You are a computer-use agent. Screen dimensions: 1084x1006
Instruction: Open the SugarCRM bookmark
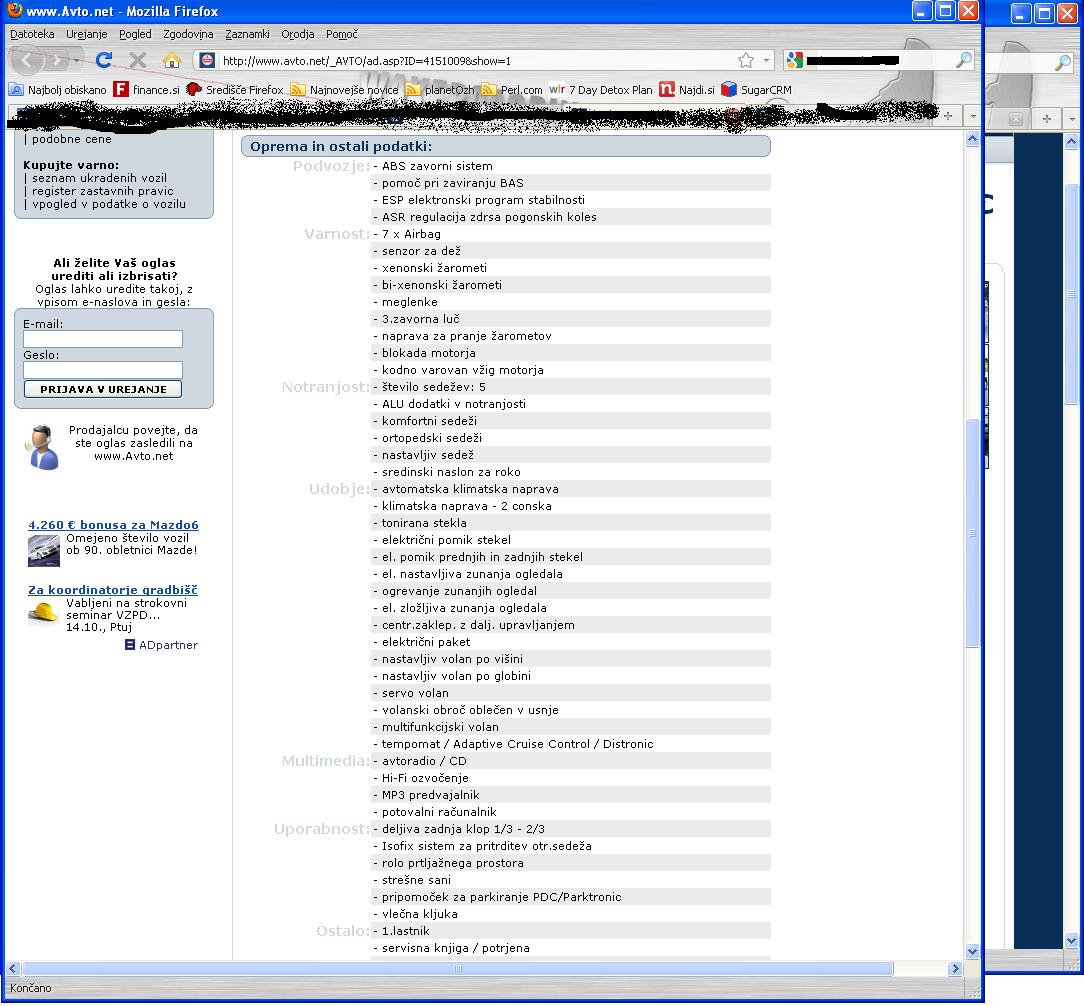point(756,90)
